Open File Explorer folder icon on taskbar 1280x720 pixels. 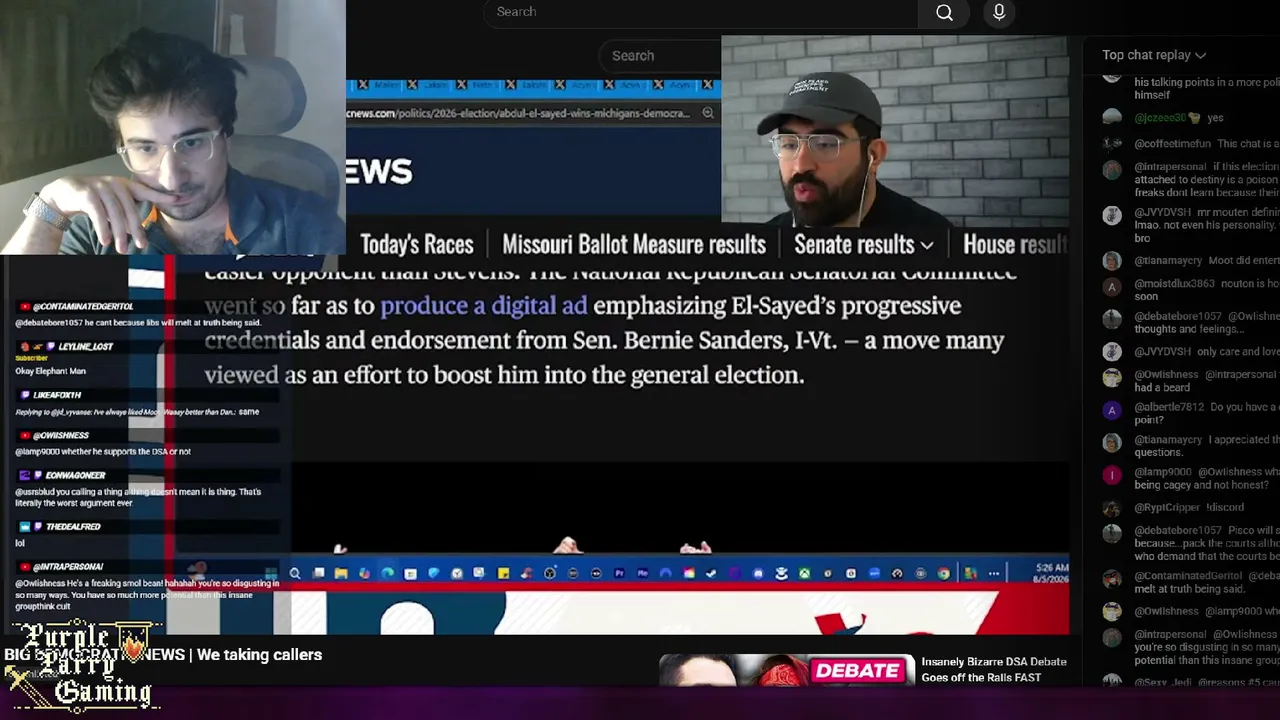(341, 573)
